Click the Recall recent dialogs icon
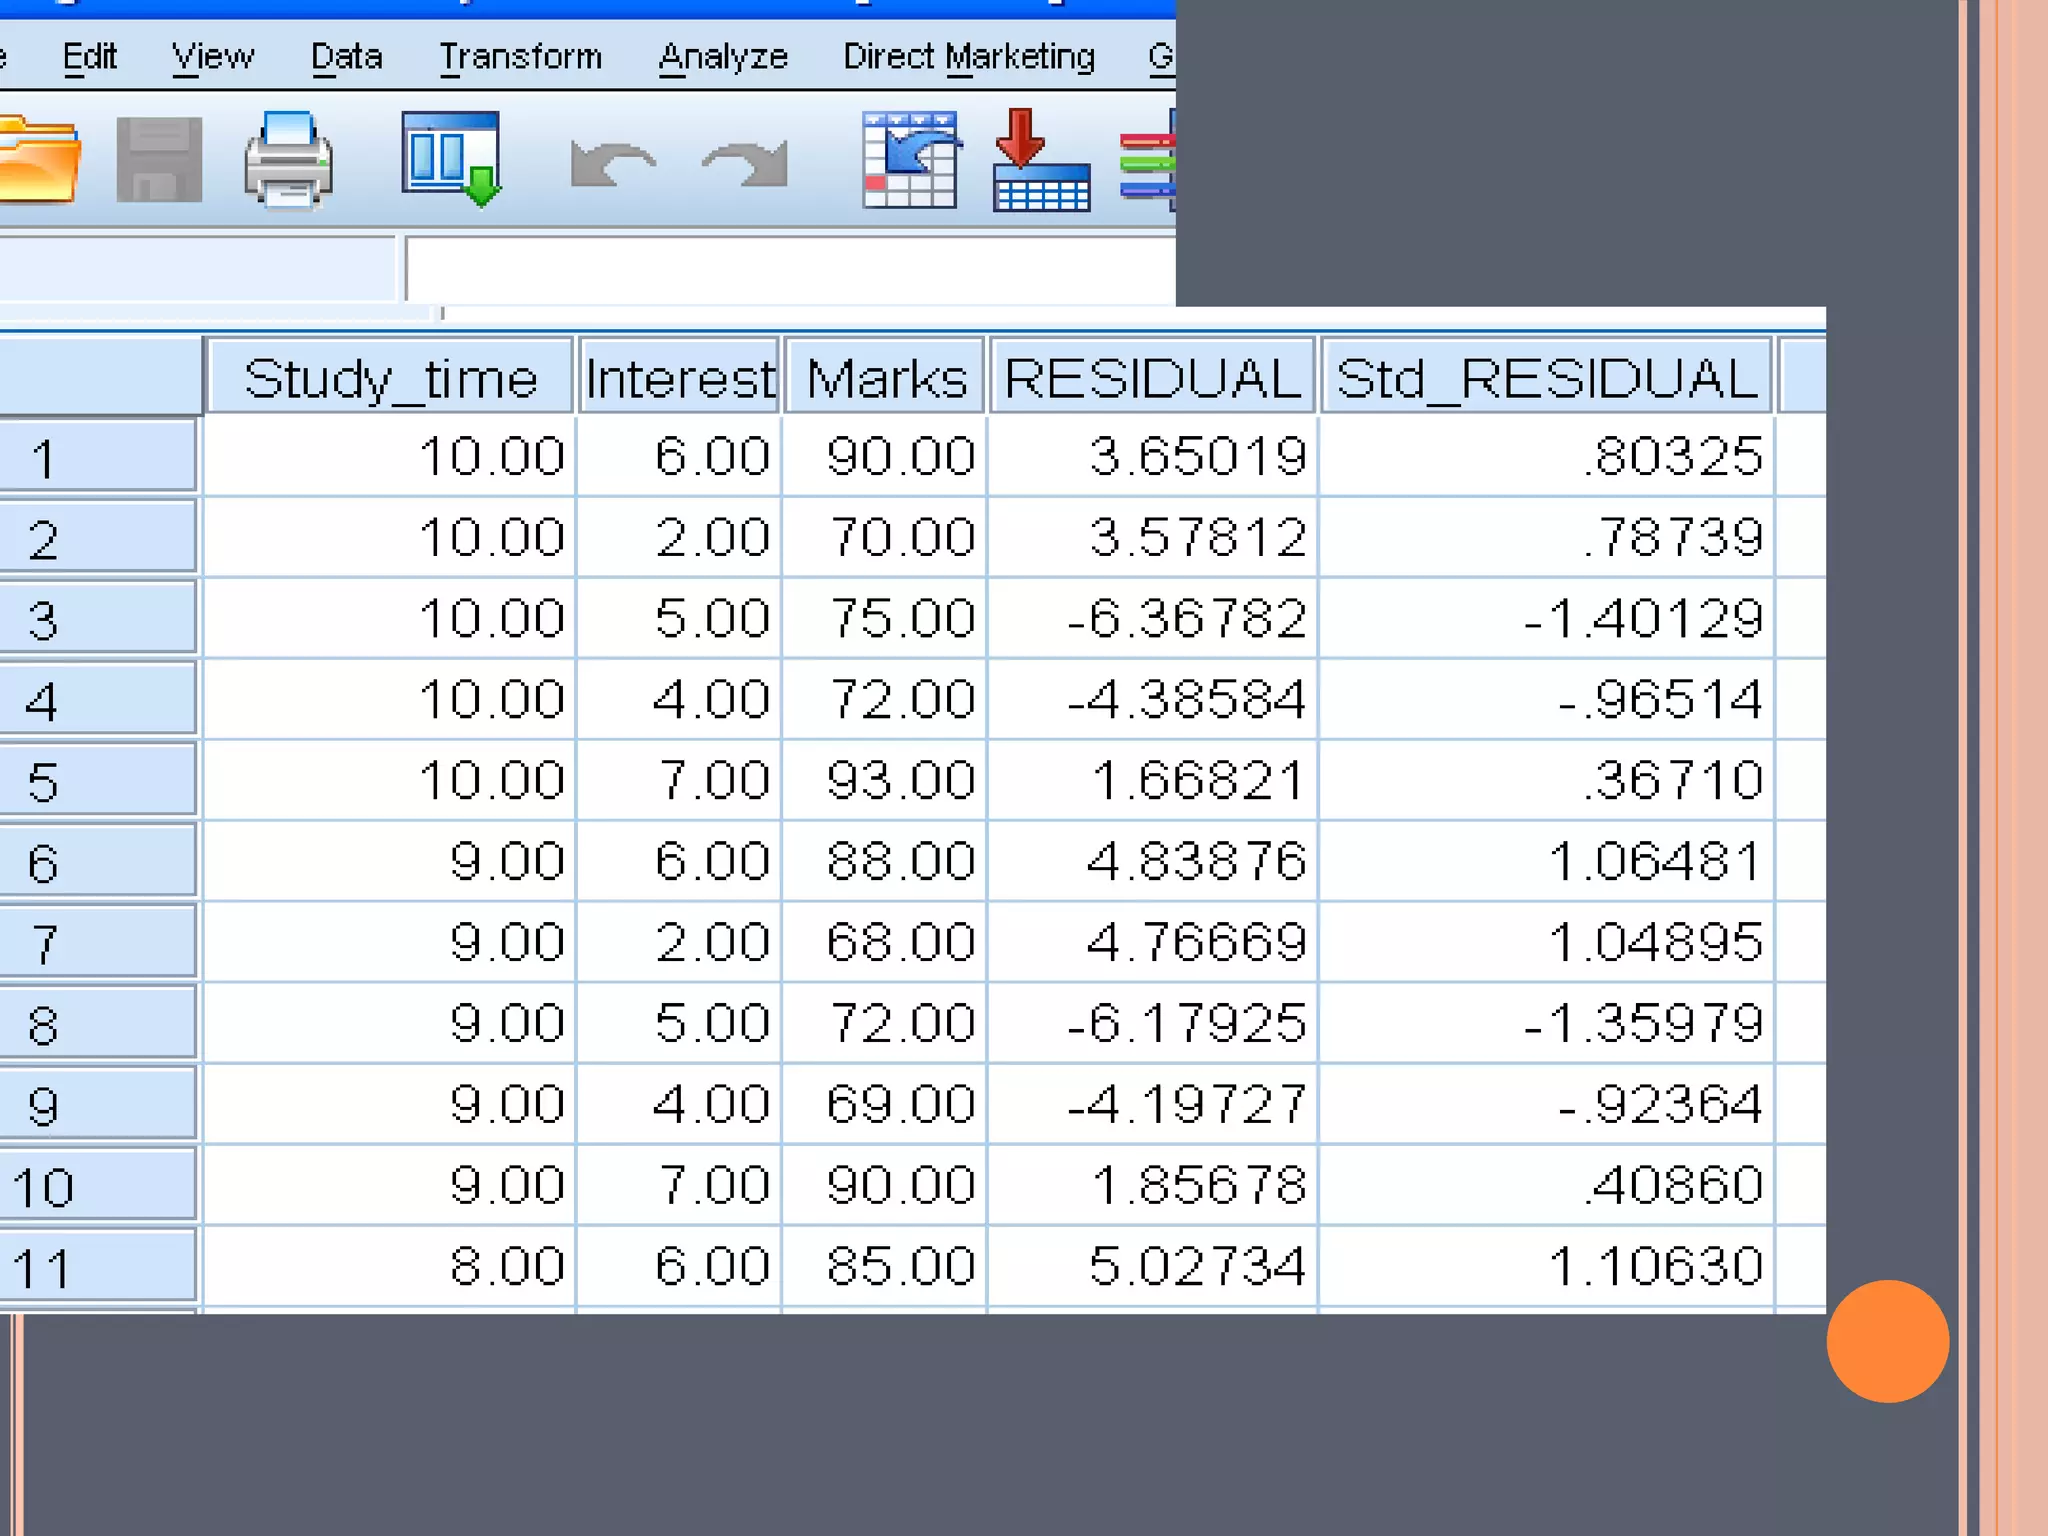2048x1536 pixels. (451, 158)
